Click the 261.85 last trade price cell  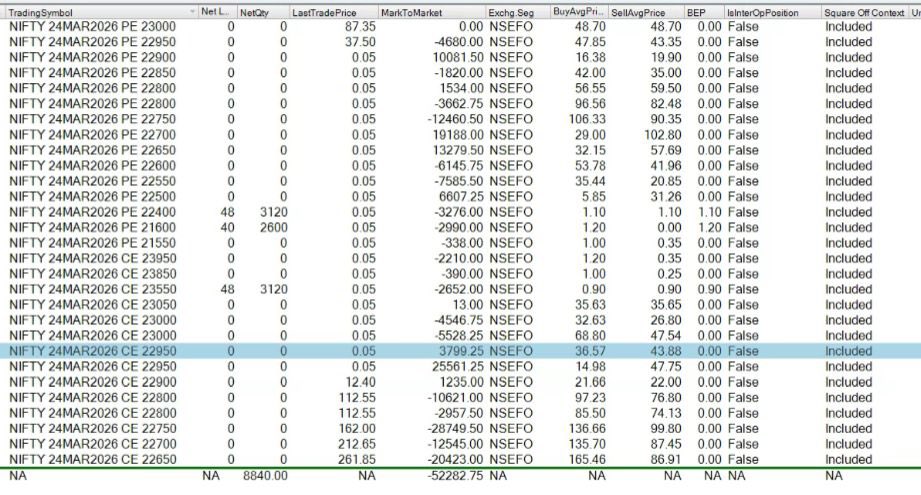tap(357, 459)
